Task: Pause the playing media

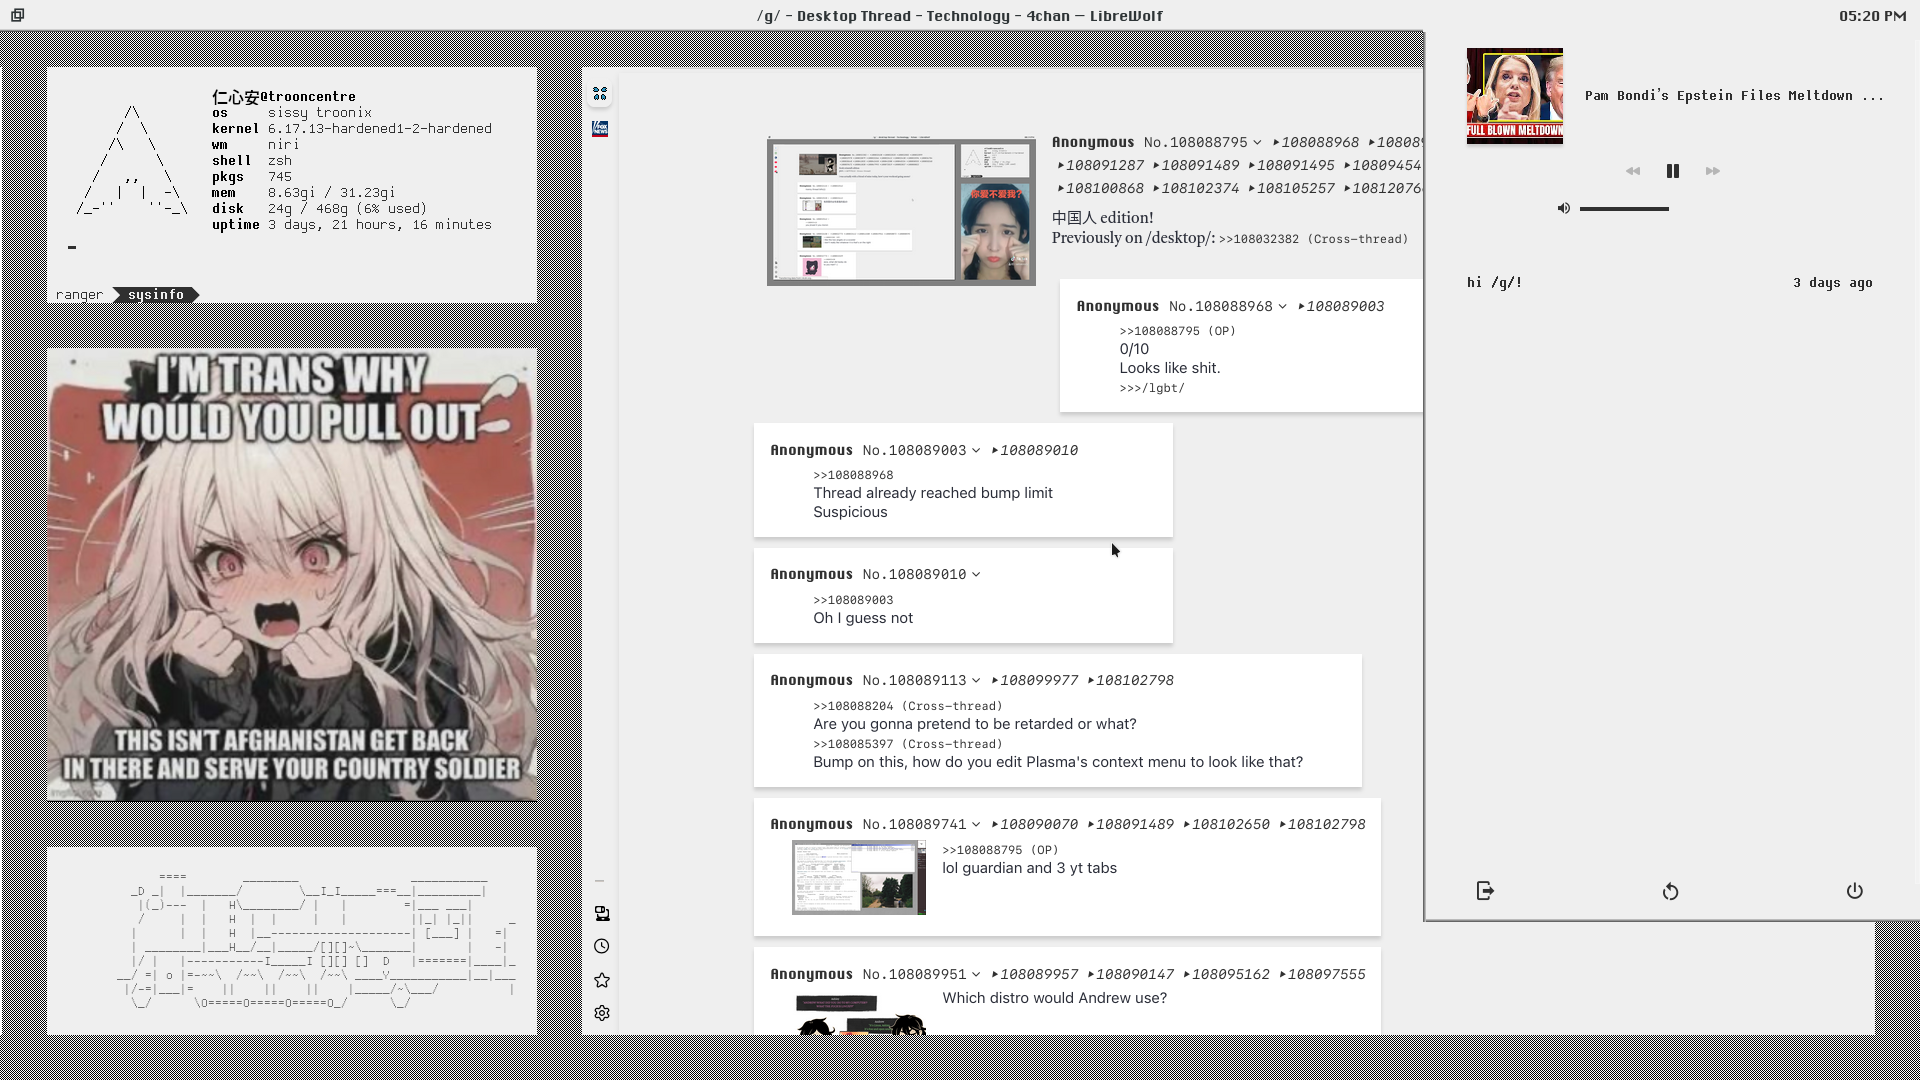Action: coord(1673,172)
